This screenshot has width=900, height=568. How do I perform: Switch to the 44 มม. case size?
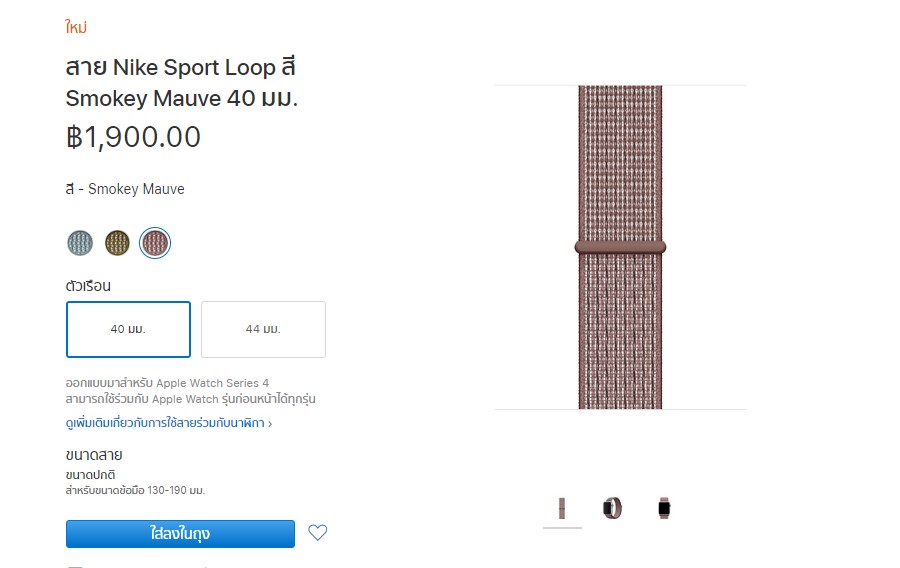pyautogui.click(x=263, y=329)
